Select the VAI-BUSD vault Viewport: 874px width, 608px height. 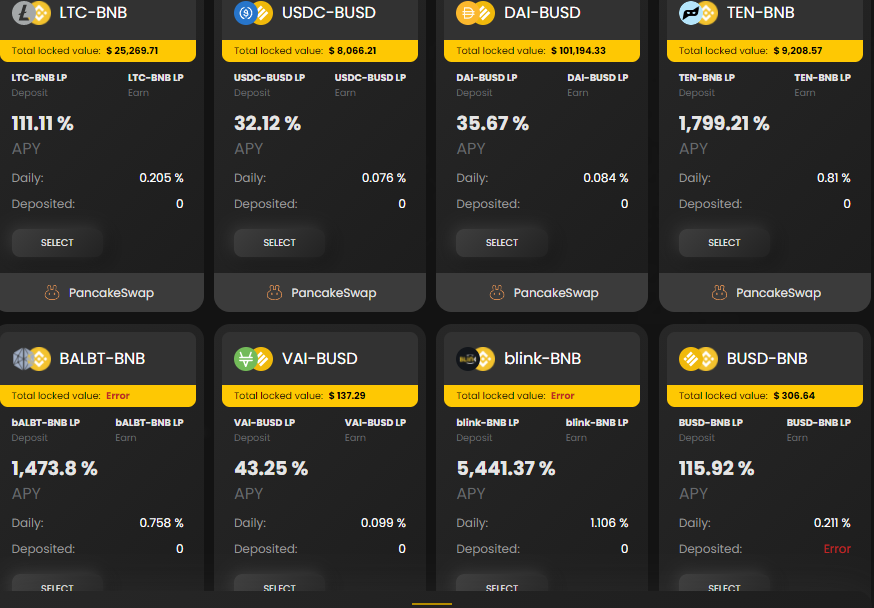tap(279, 583)
